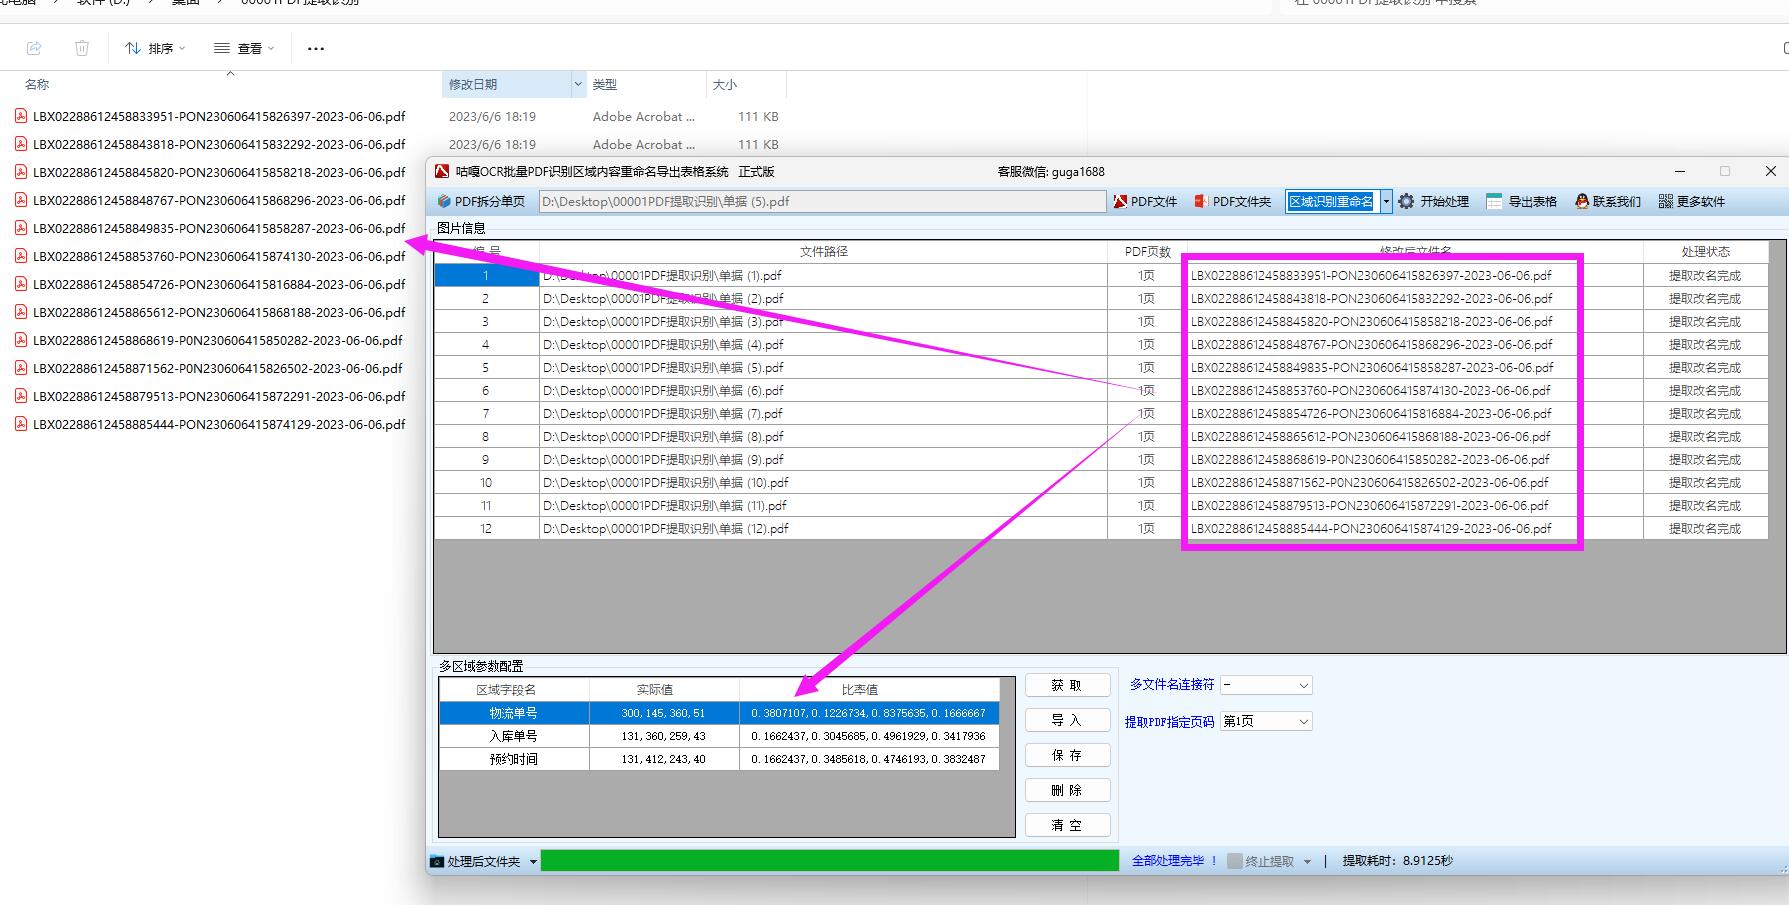Viewport: 1789px width, 905px height.
Task: Click ratio value 0.1662437, 0.3485618 cell
Action: [x=869, y=759]
